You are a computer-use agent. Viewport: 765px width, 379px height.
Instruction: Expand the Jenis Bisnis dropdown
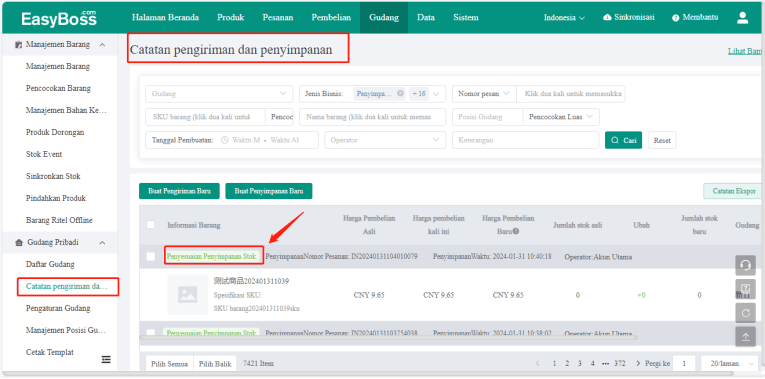(436, 94)
